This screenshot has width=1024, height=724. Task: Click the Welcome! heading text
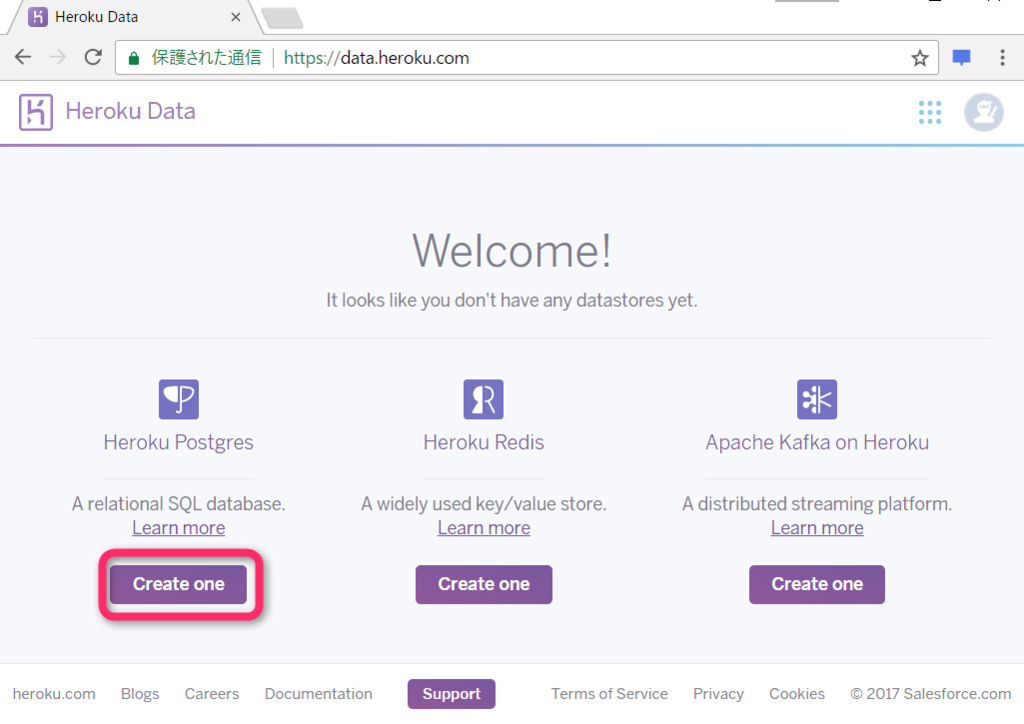click(512, 251)
